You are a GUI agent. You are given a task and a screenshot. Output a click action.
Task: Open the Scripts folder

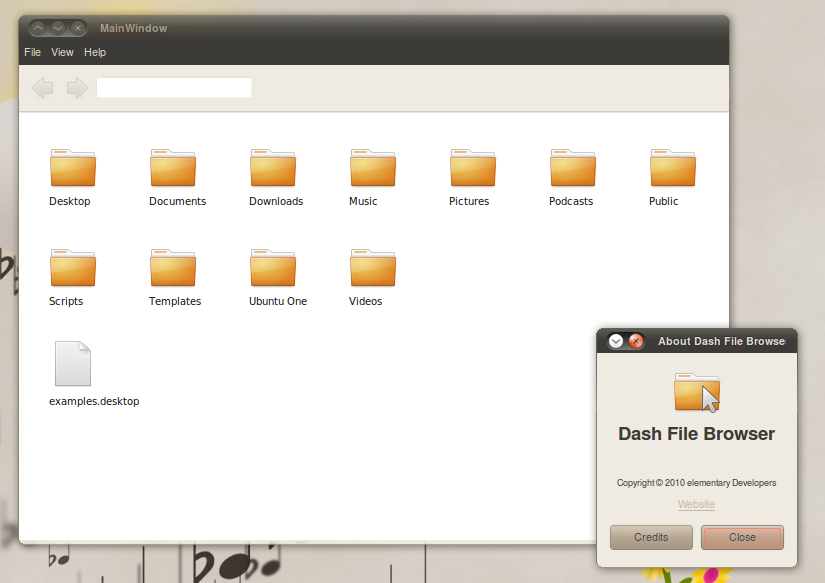pyautogui.click(x=71, y=268)
